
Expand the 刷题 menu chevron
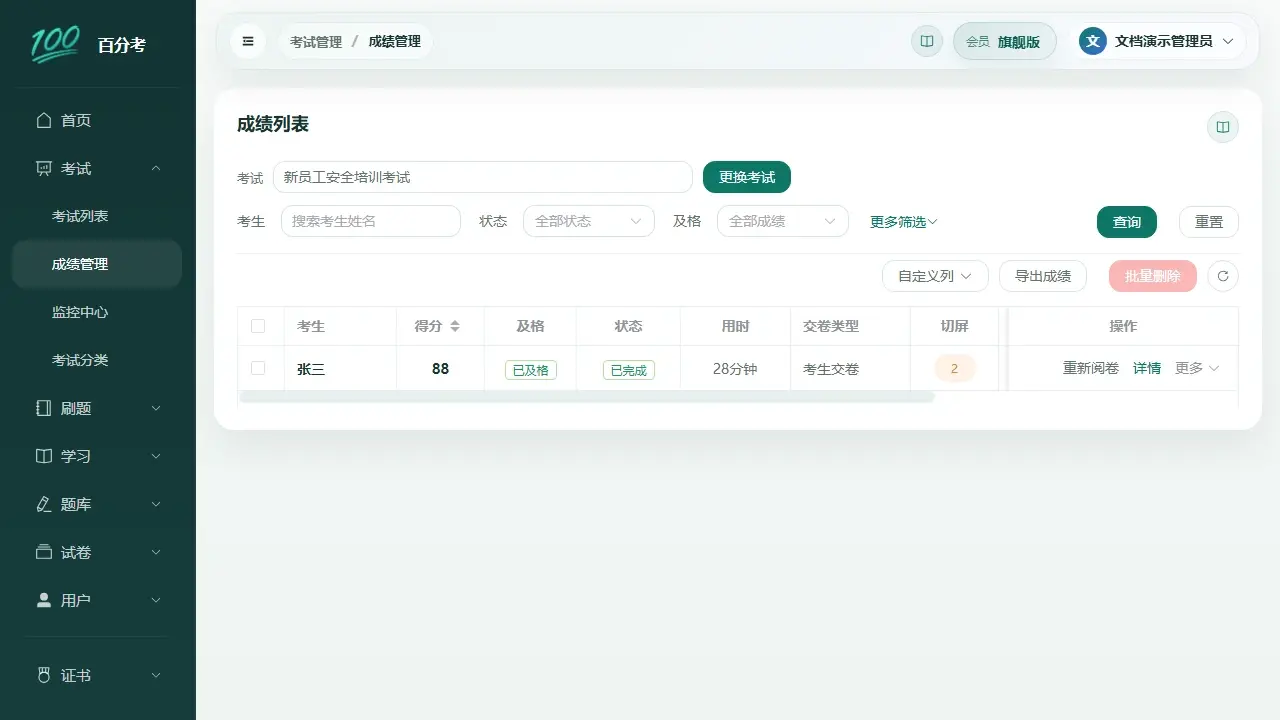pos(156,408)
